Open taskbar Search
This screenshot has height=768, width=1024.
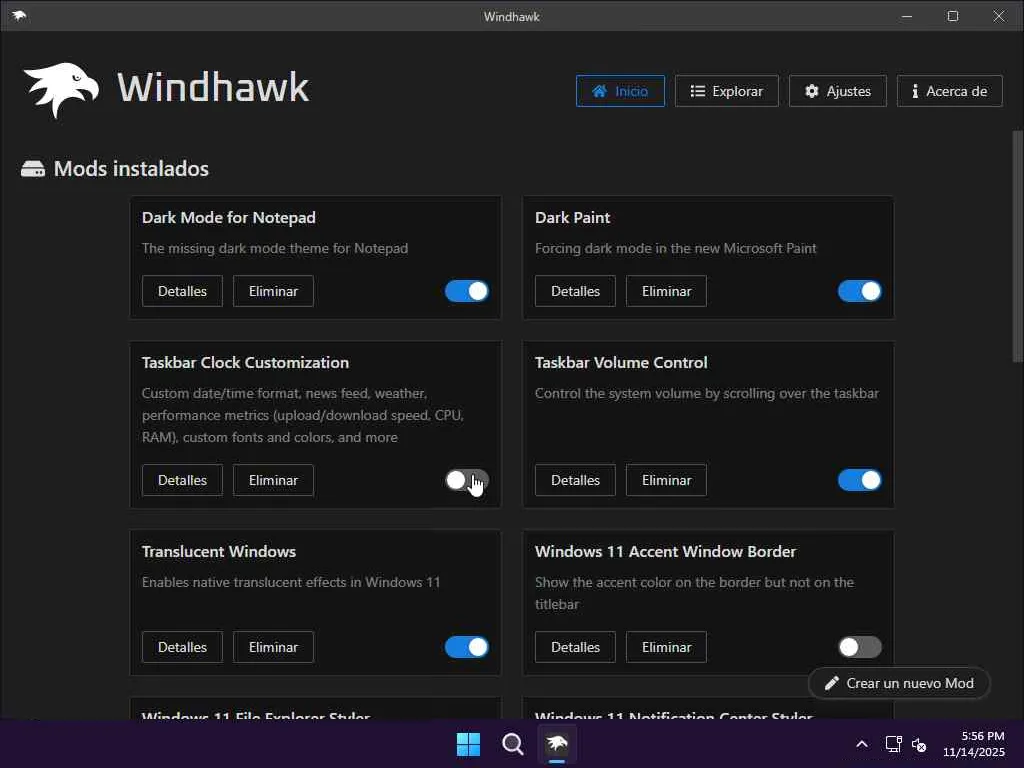[513, 744]
